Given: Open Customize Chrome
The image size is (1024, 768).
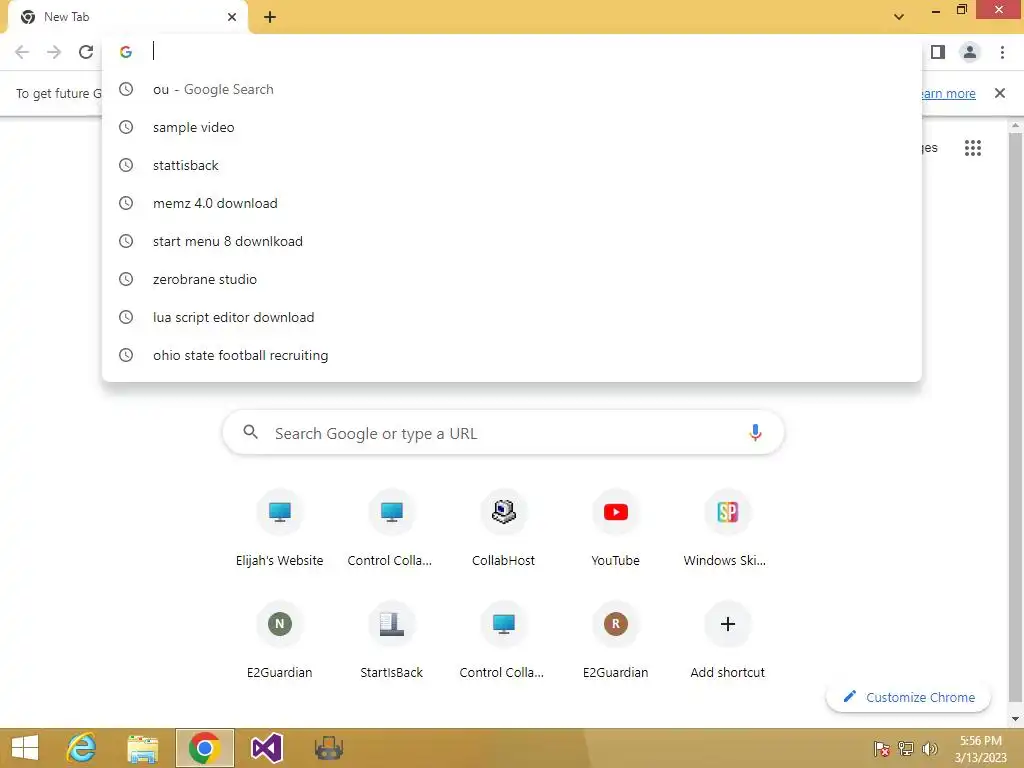Looking at the screenshot, I should (908, 697).
